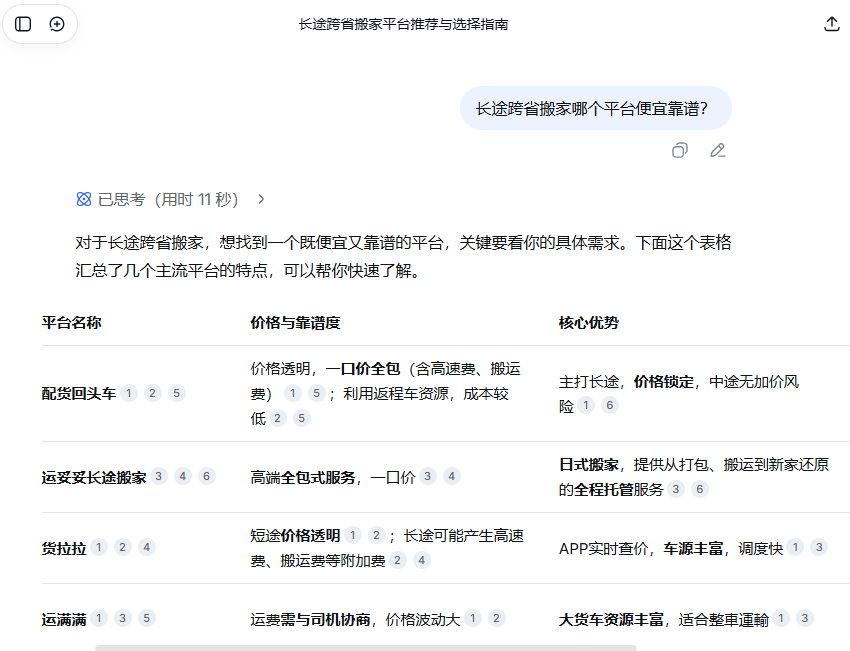Open citation 4 after 高端全包式服务，一口价
The height and width of the screenshot is (651, 850).
tap(452, 476)
